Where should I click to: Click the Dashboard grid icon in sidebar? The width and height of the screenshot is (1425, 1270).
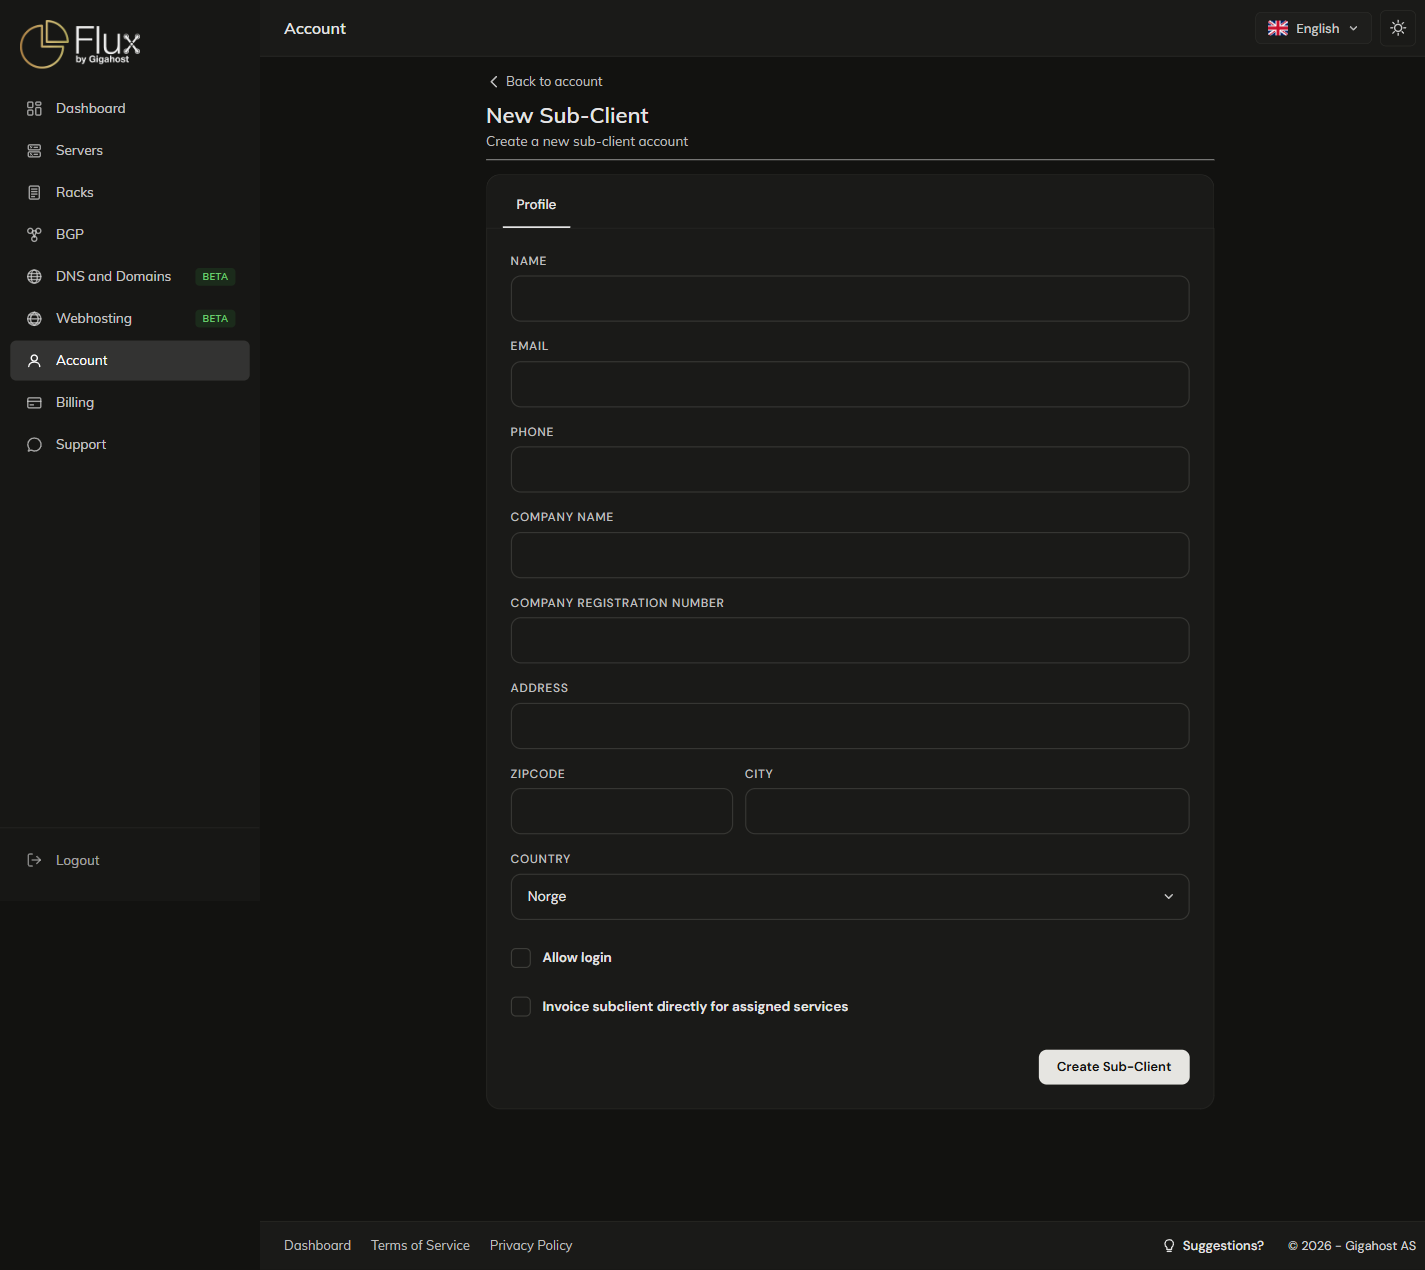click(x=34, y=108)
